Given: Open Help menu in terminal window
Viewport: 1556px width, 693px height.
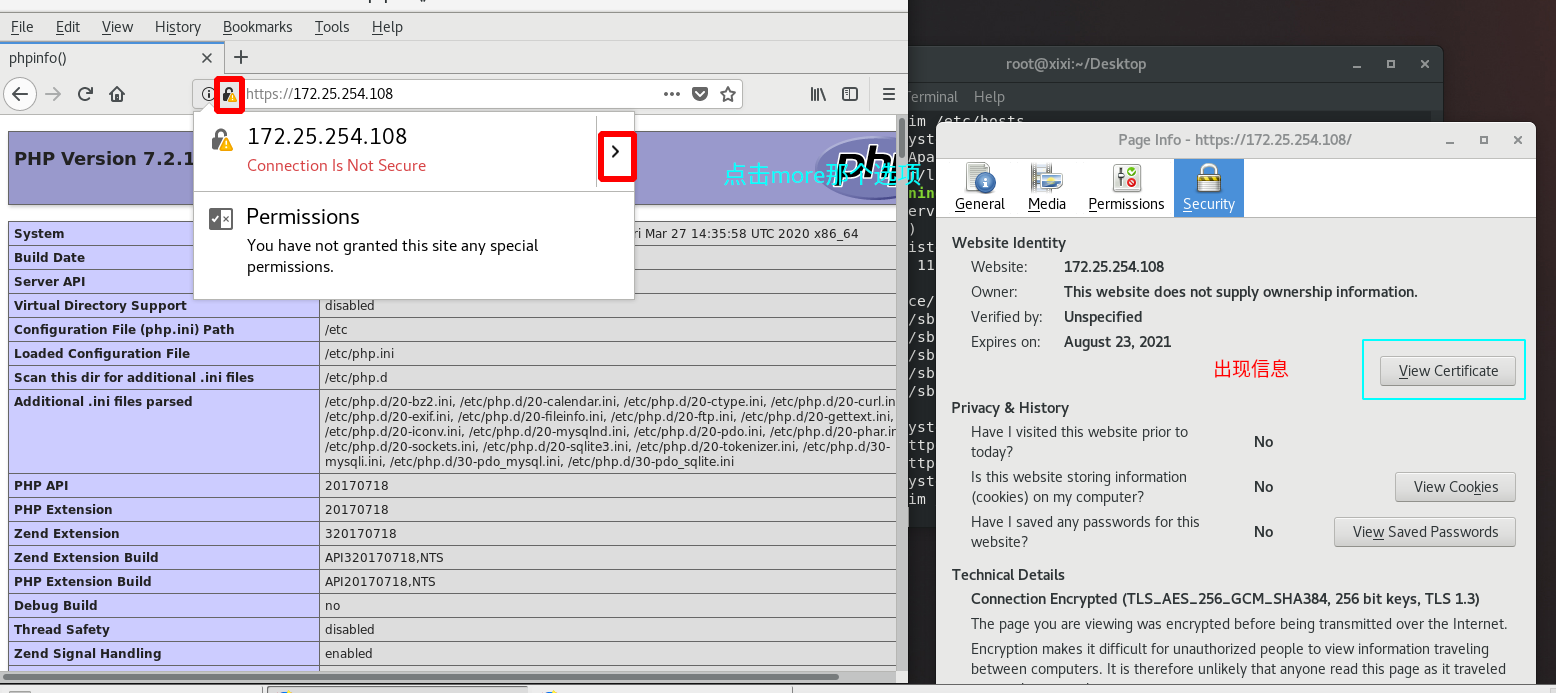Looking at the screenshot, I should coord(989,97).
